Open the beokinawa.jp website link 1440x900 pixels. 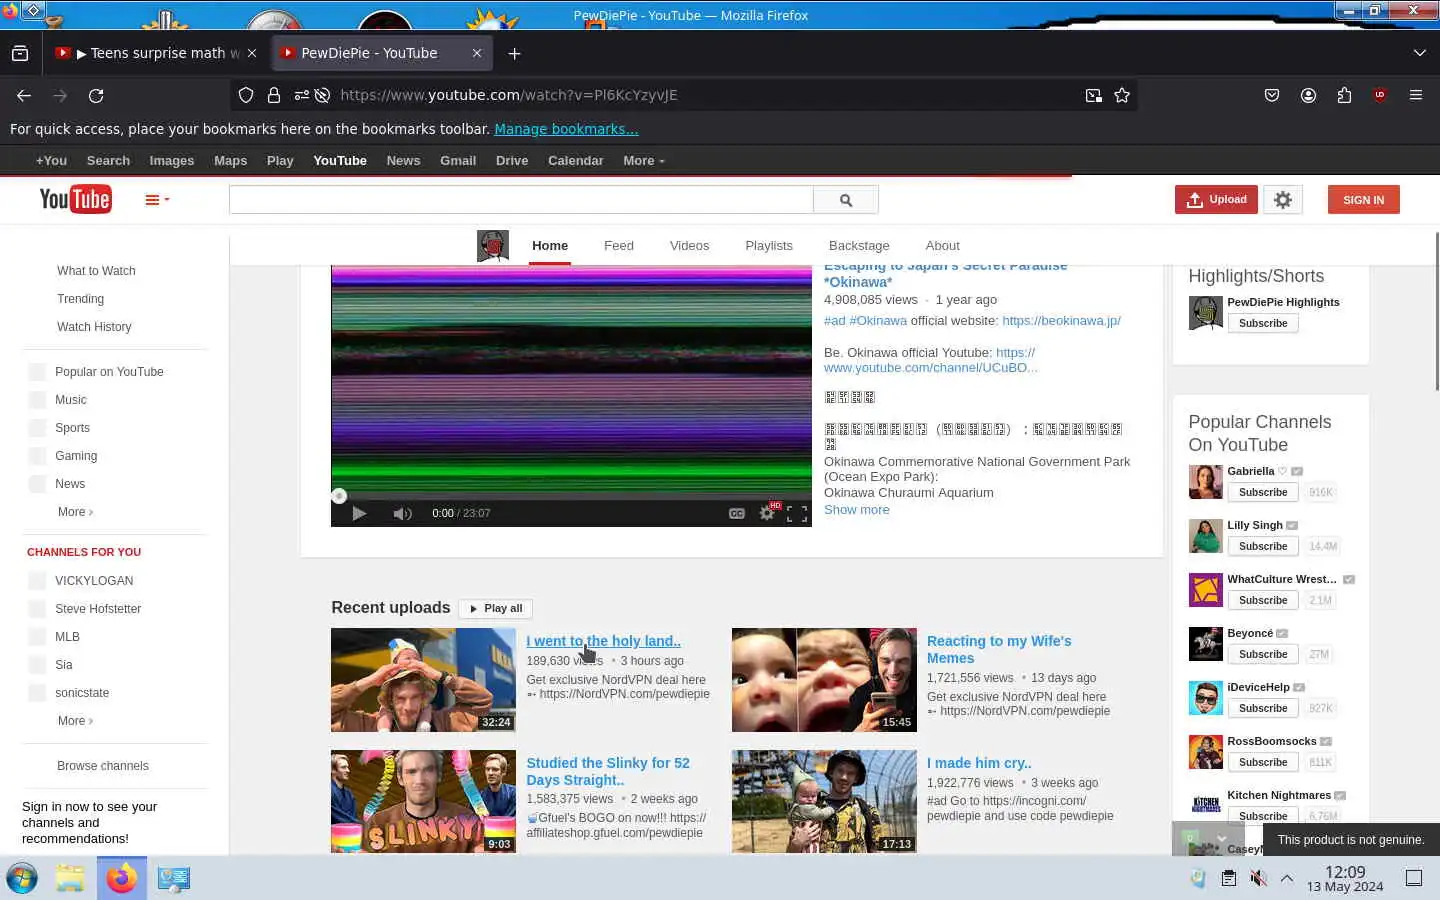(1061, 321)
